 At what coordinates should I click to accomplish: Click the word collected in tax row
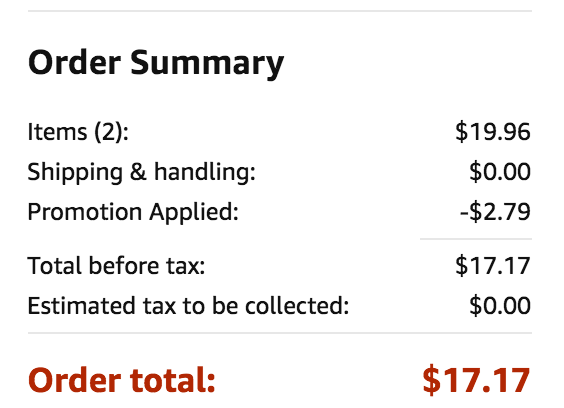[297, 306]
